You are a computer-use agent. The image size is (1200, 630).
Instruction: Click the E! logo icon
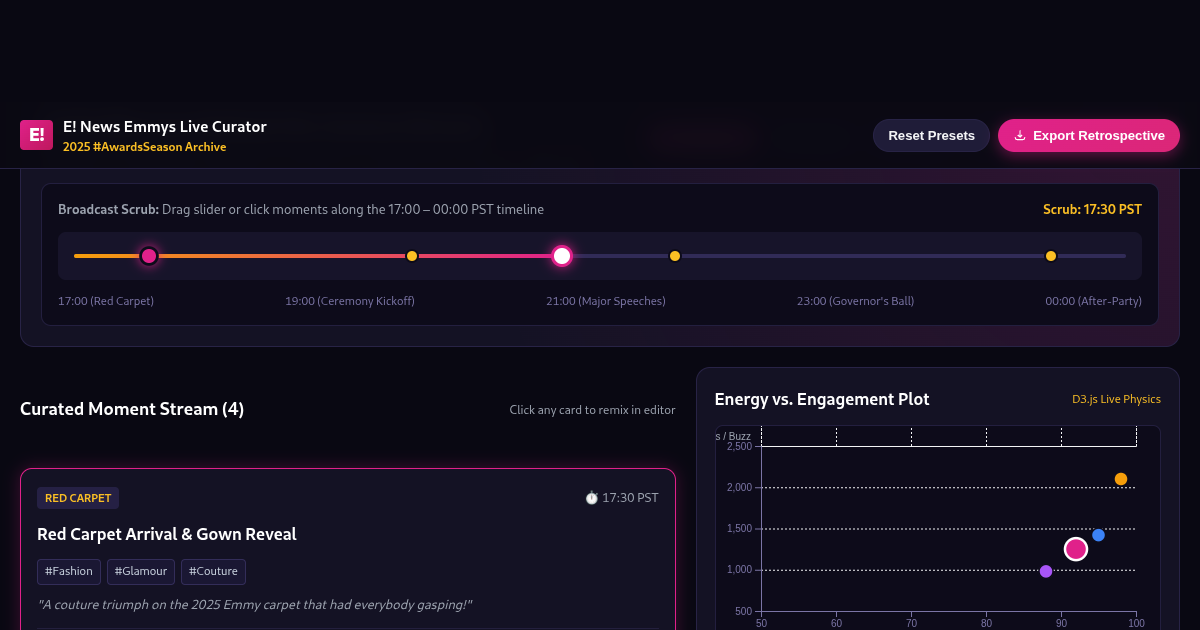pos(36,135)
